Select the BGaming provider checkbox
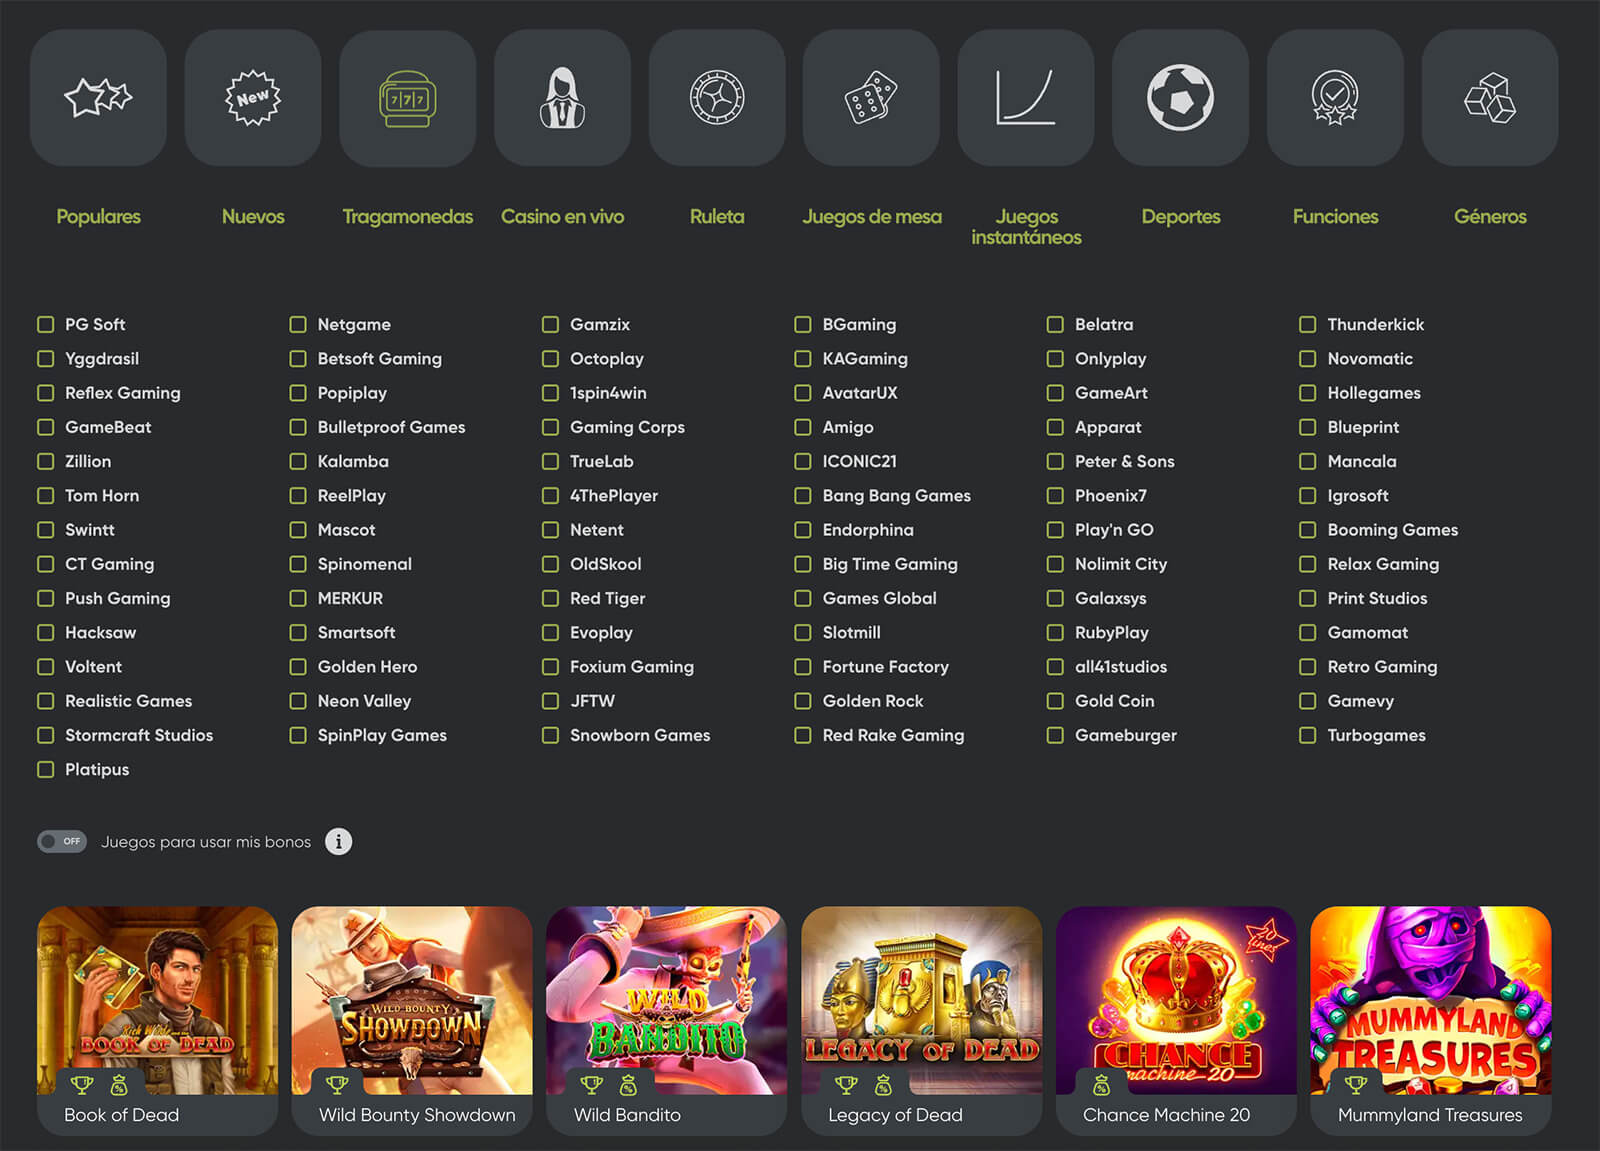Viewport: 1600px width, 1151px height. coord(802,324)
